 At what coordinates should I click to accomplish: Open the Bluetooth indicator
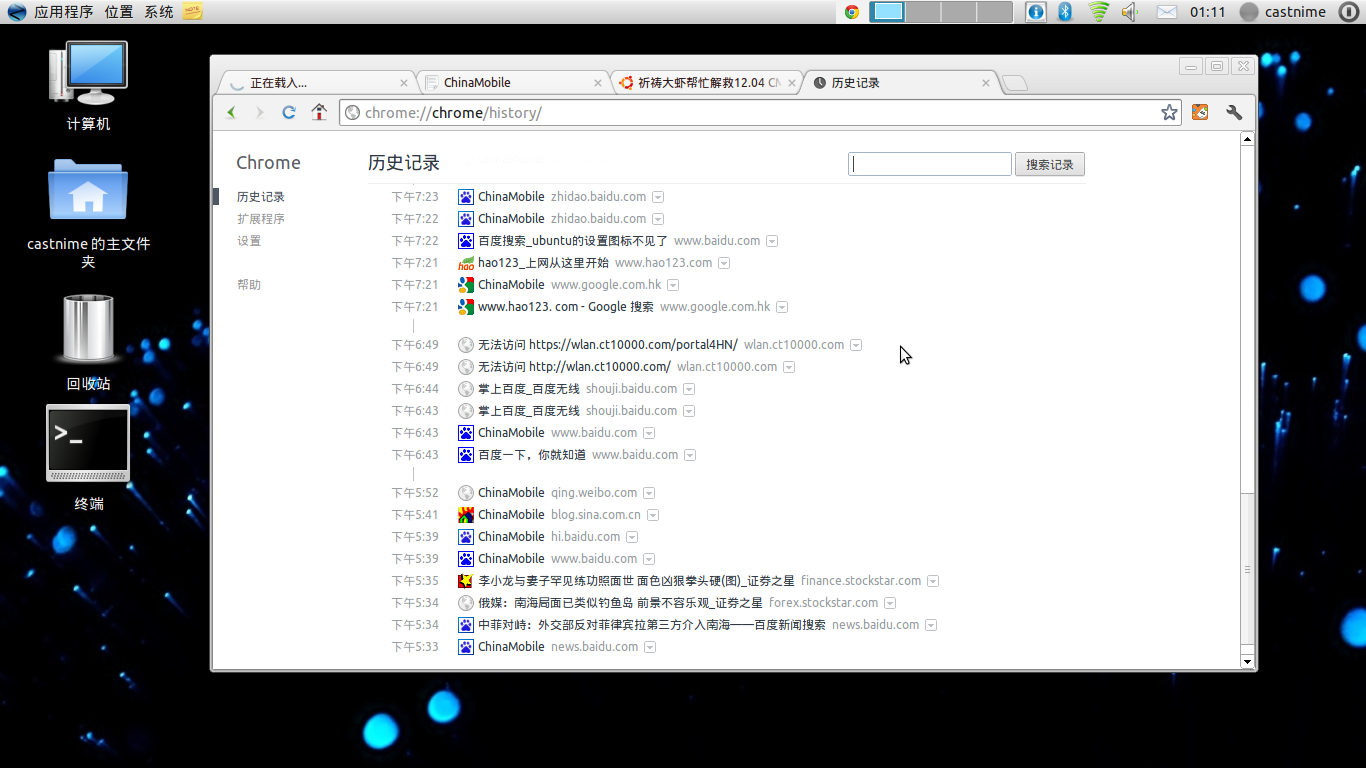[x=1065, y=12]
